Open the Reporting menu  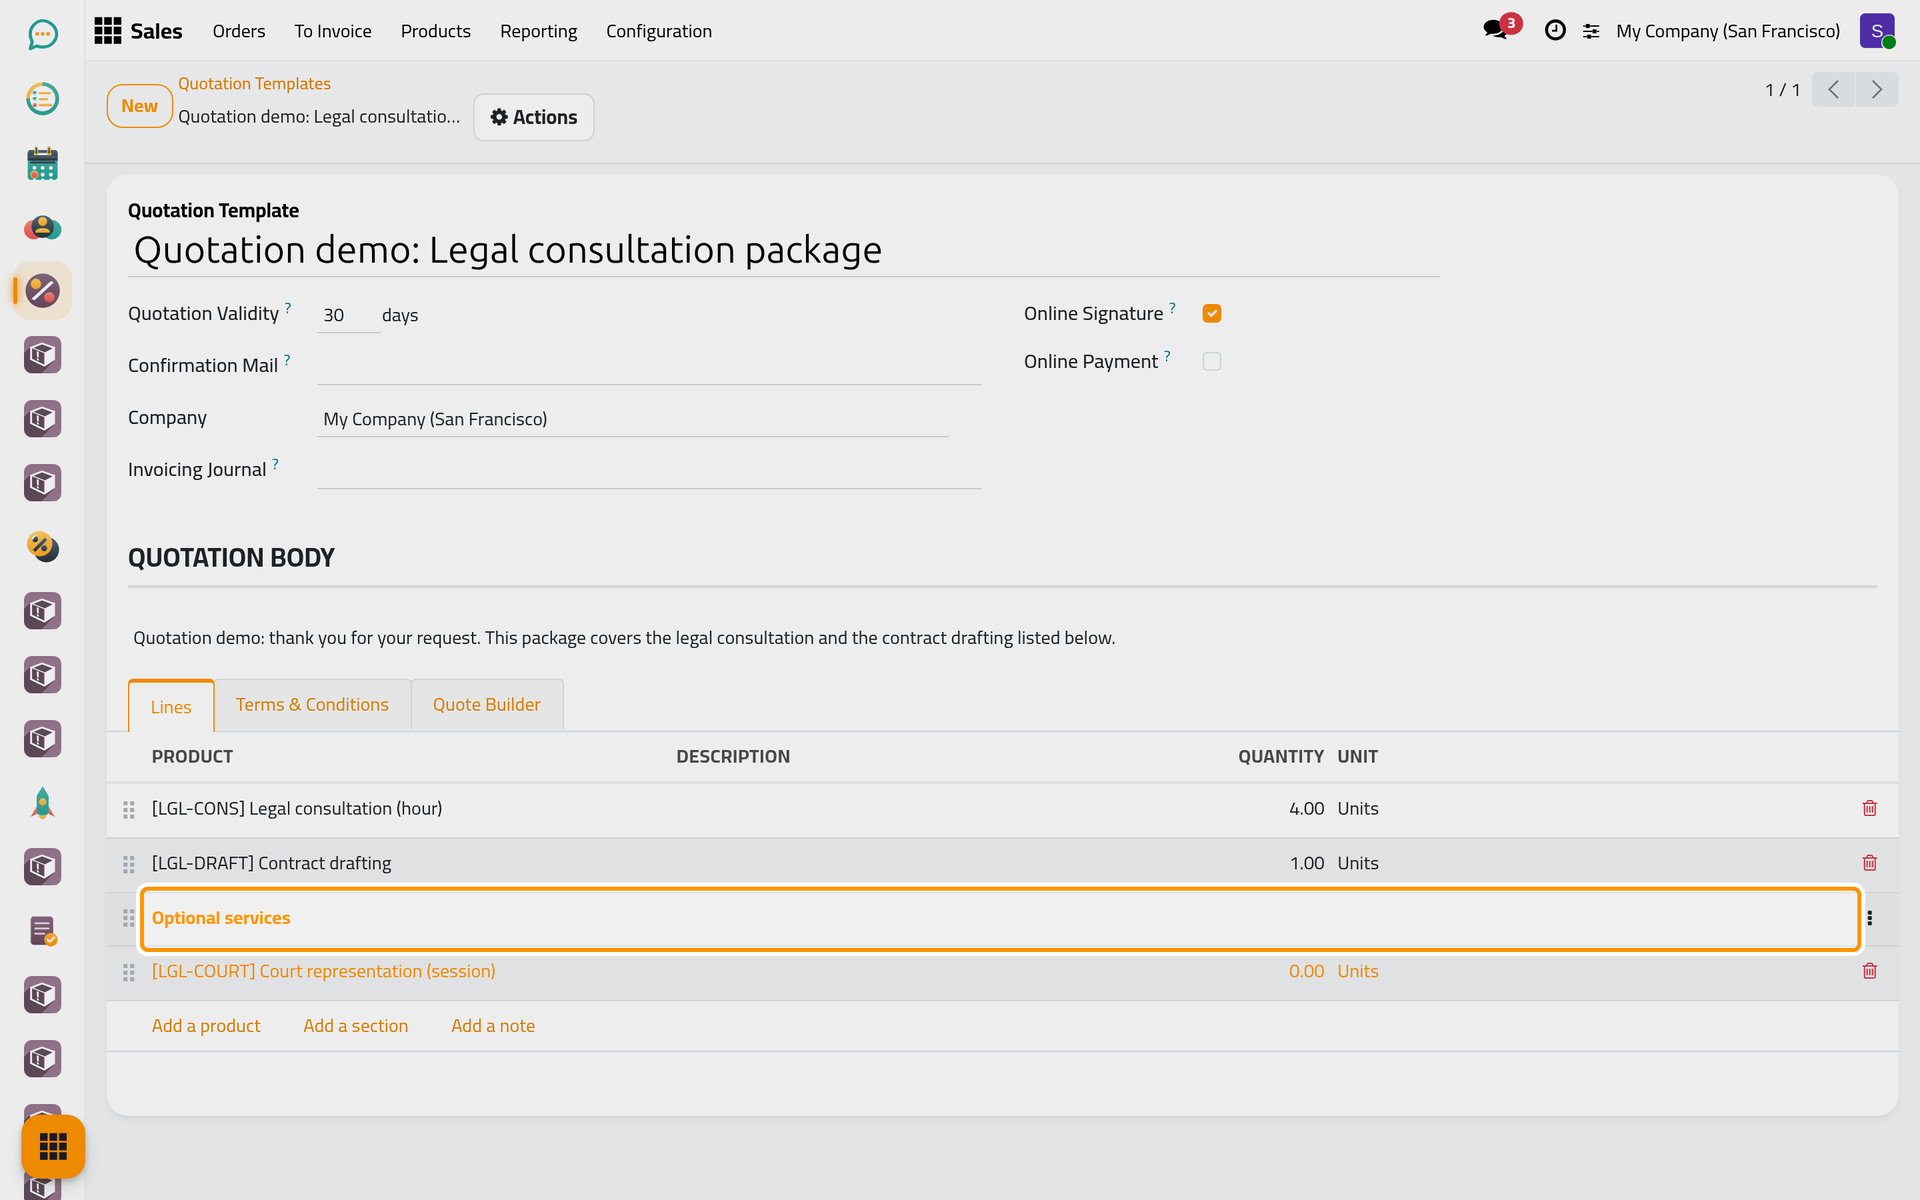coord(538,31)
